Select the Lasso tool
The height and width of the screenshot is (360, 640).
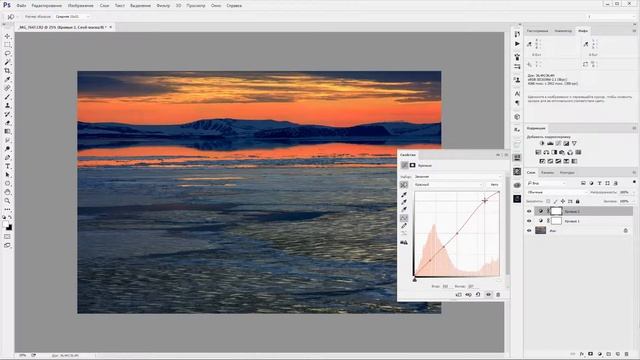click(x=7, y=53)
